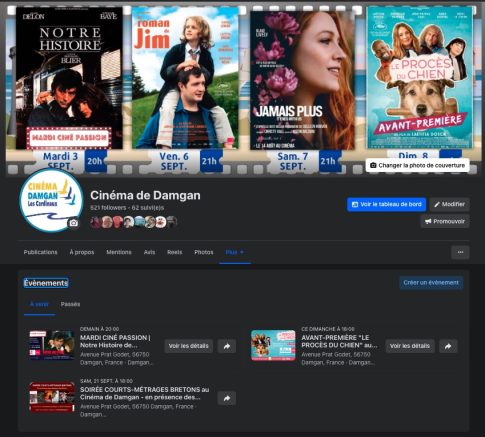Image resolution: width=485 pixels, height=437 pixels.
Task: Open the Reels tab
Action: 175,252
